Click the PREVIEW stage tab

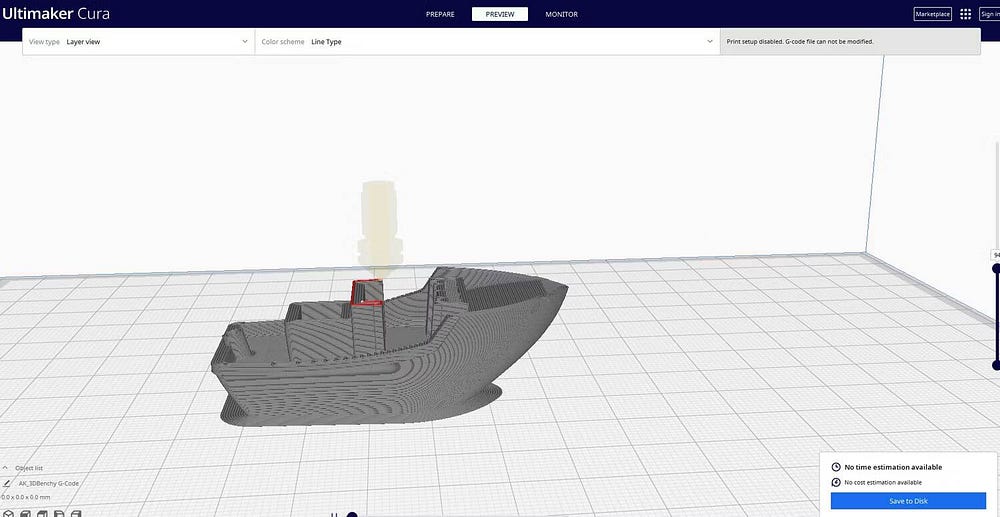tap(500, 14)
